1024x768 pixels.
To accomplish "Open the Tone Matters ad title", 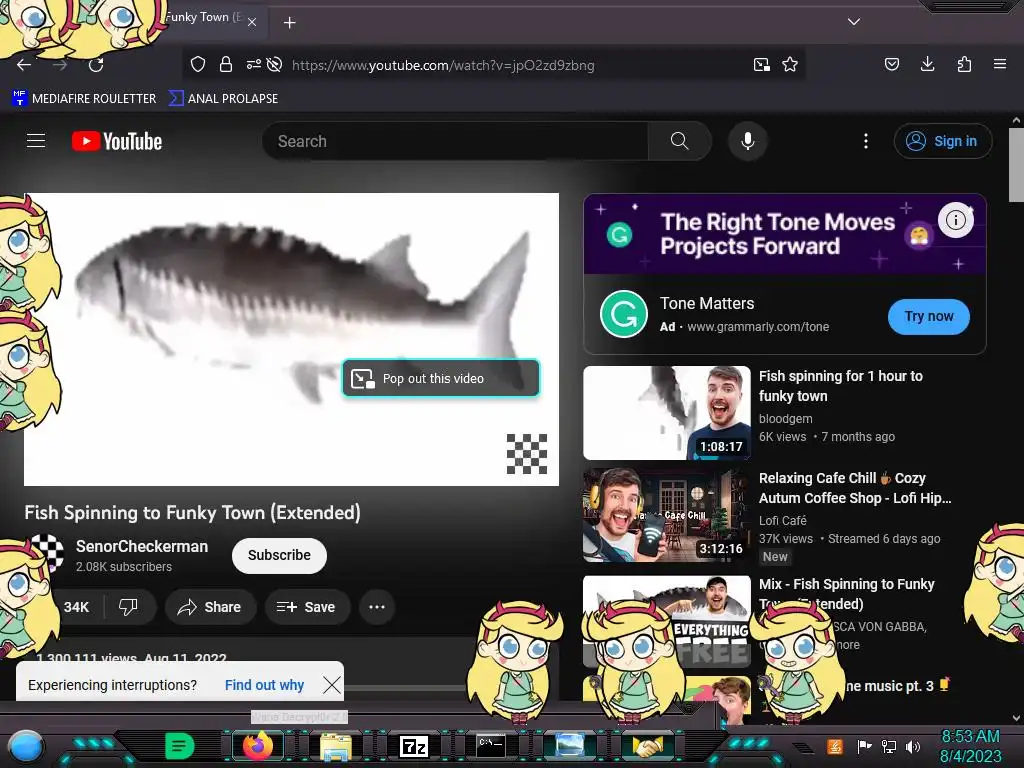I will (707, 304).
